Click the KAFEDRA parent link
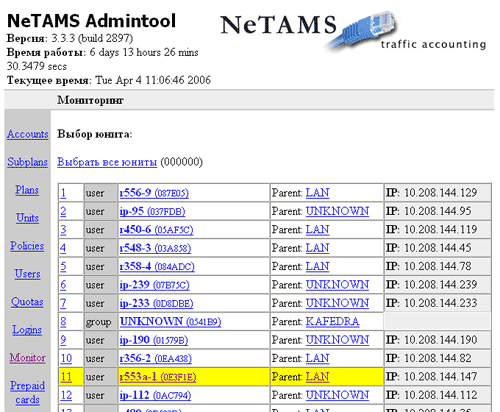The height and width of the screenshot is (412, 500). coord(332,321)
